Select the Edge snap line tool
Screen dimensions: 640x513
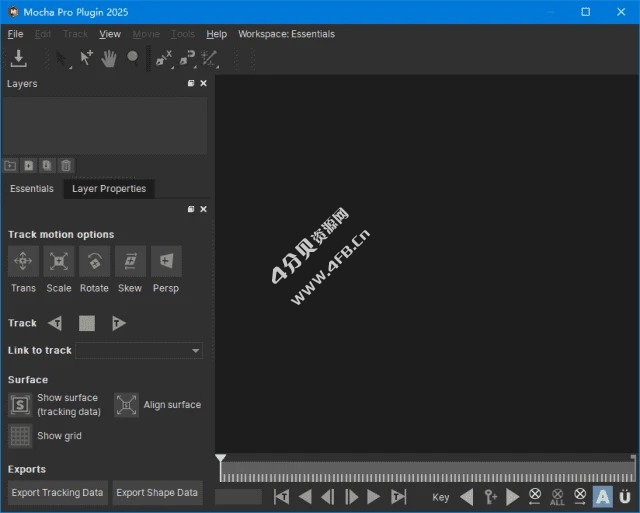click(x=209, y=58)
